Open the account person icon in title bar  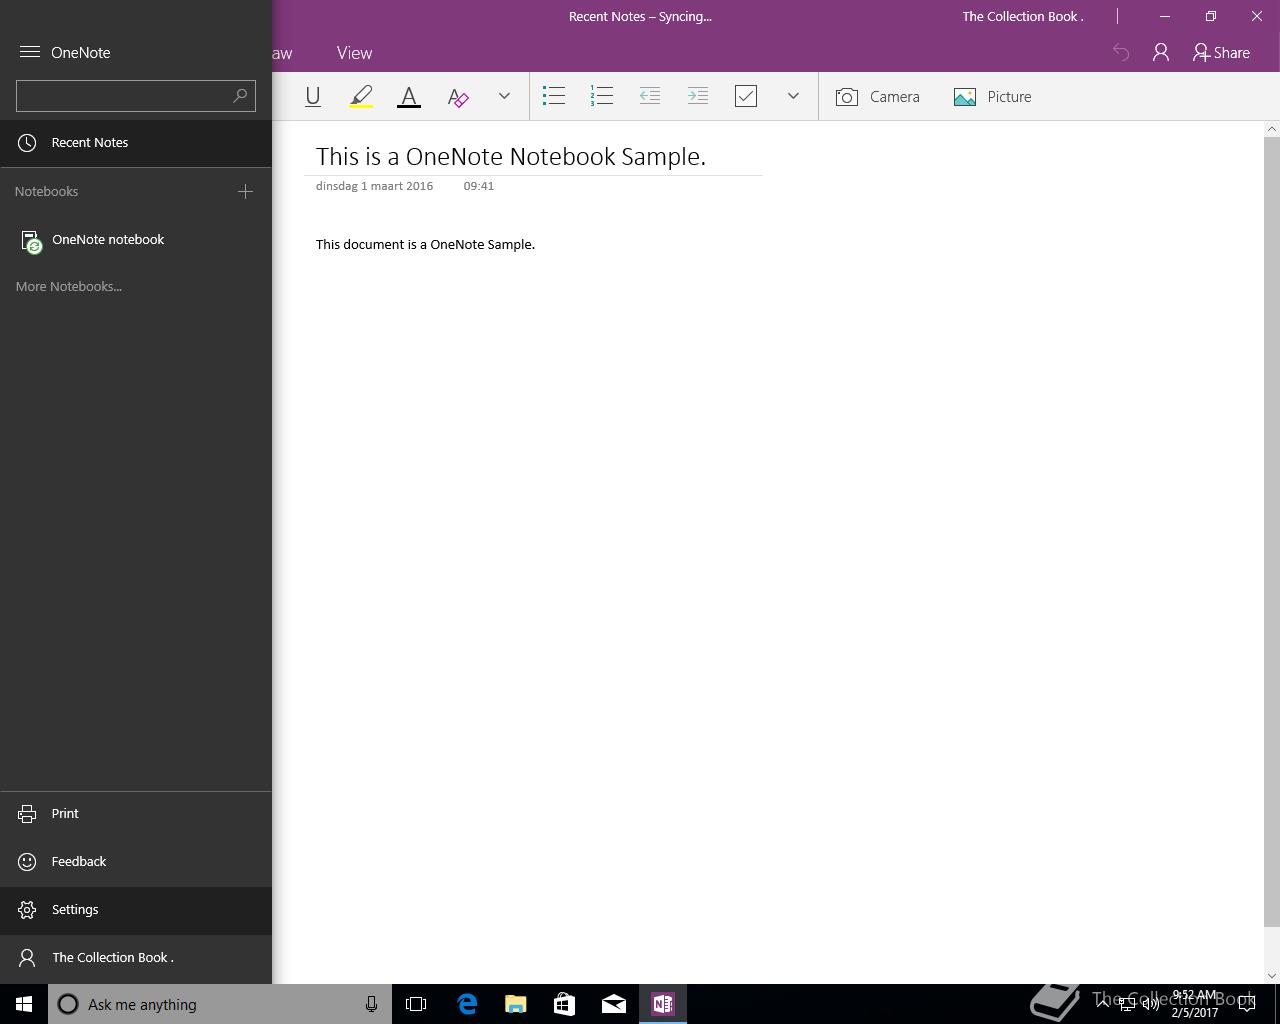(x=1161, y=53)
